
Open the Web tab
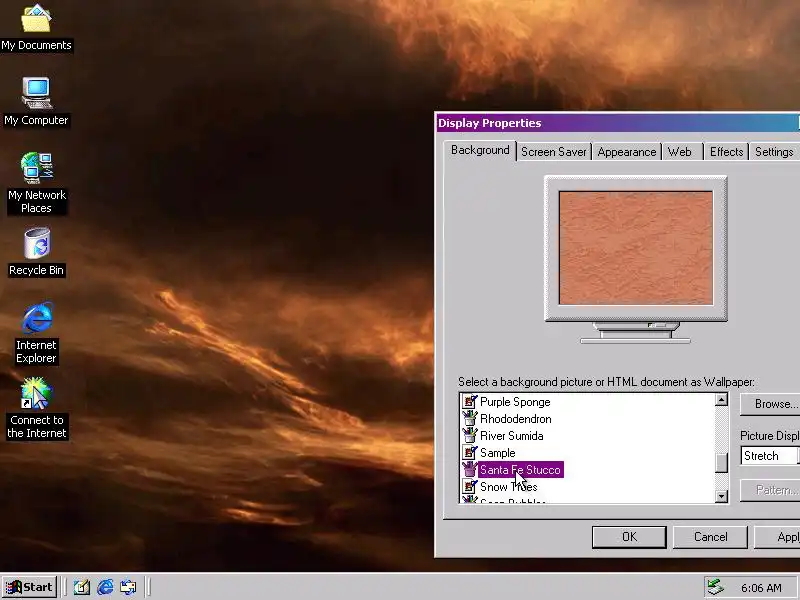[680, 152]
